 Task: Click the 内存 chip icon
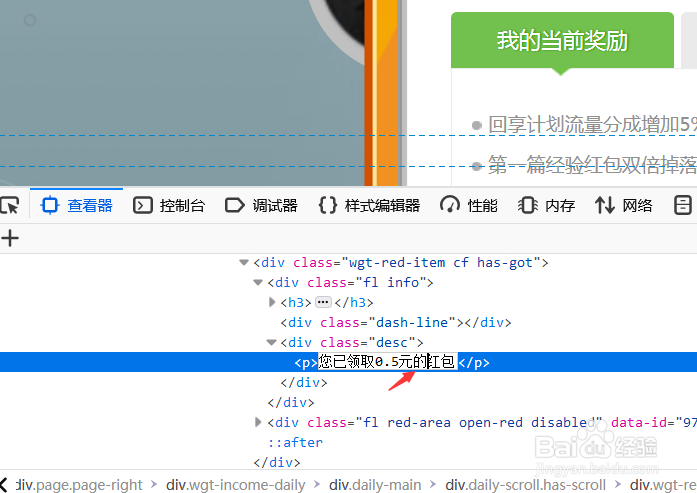(528, 205)
